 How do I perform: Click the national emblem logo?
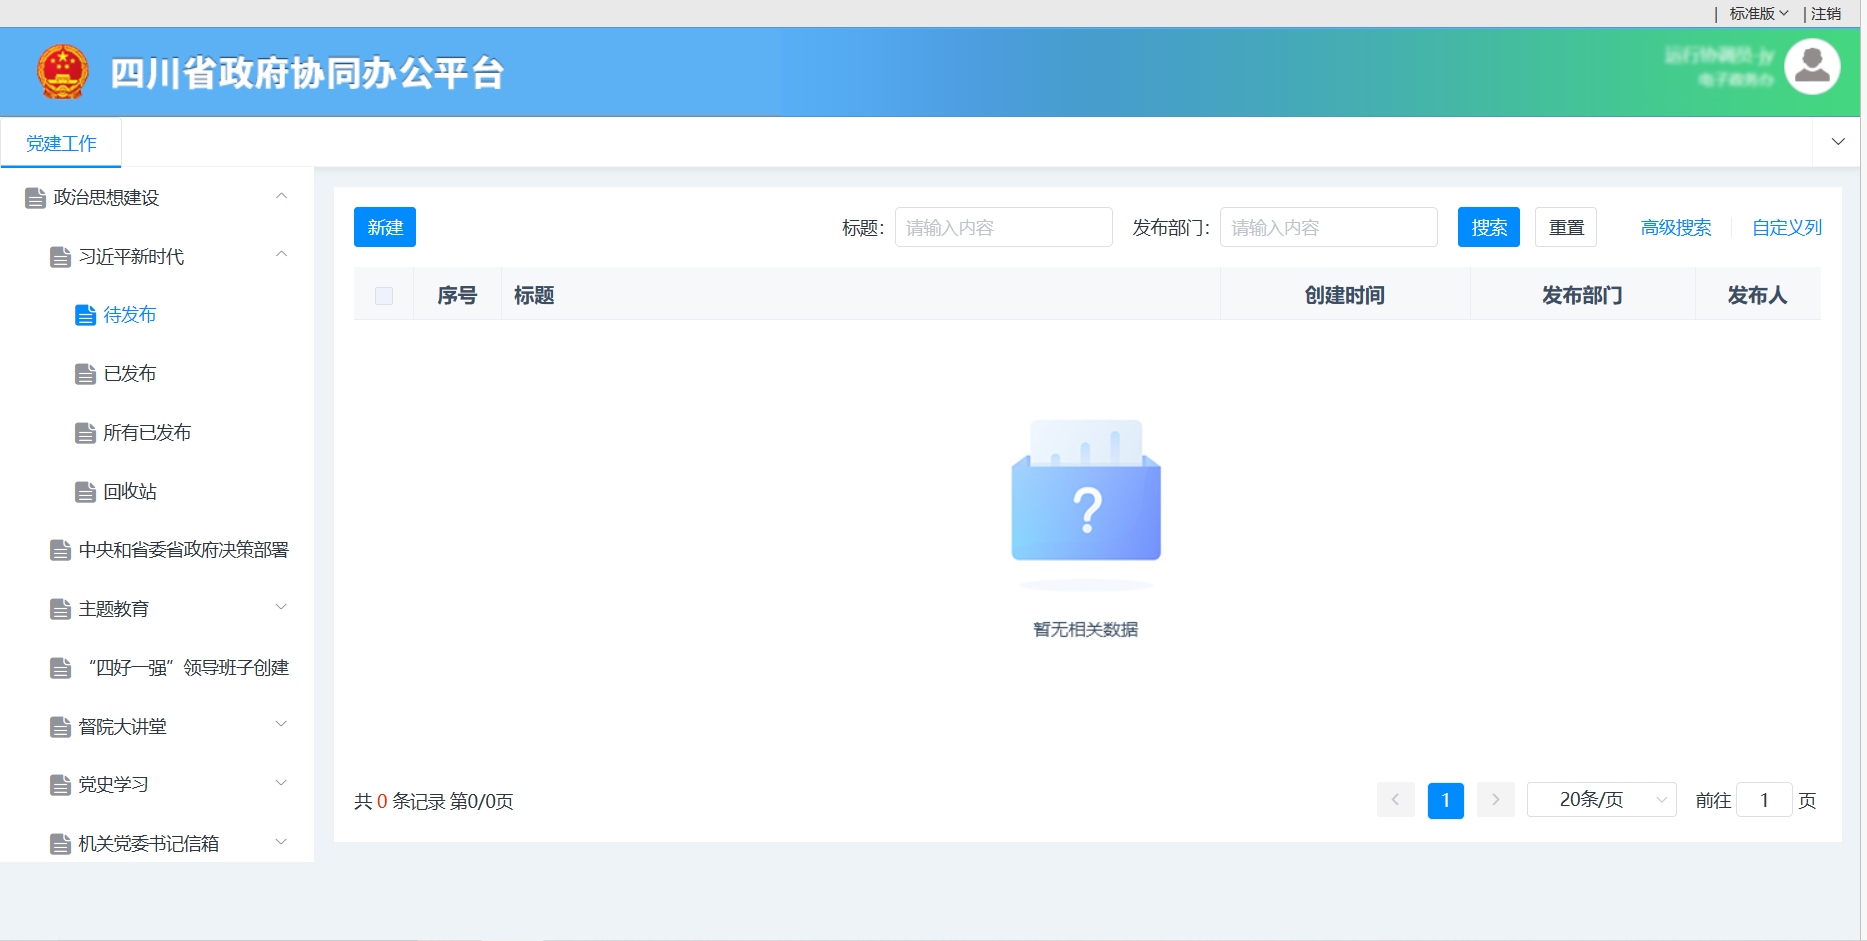[63, 72]
